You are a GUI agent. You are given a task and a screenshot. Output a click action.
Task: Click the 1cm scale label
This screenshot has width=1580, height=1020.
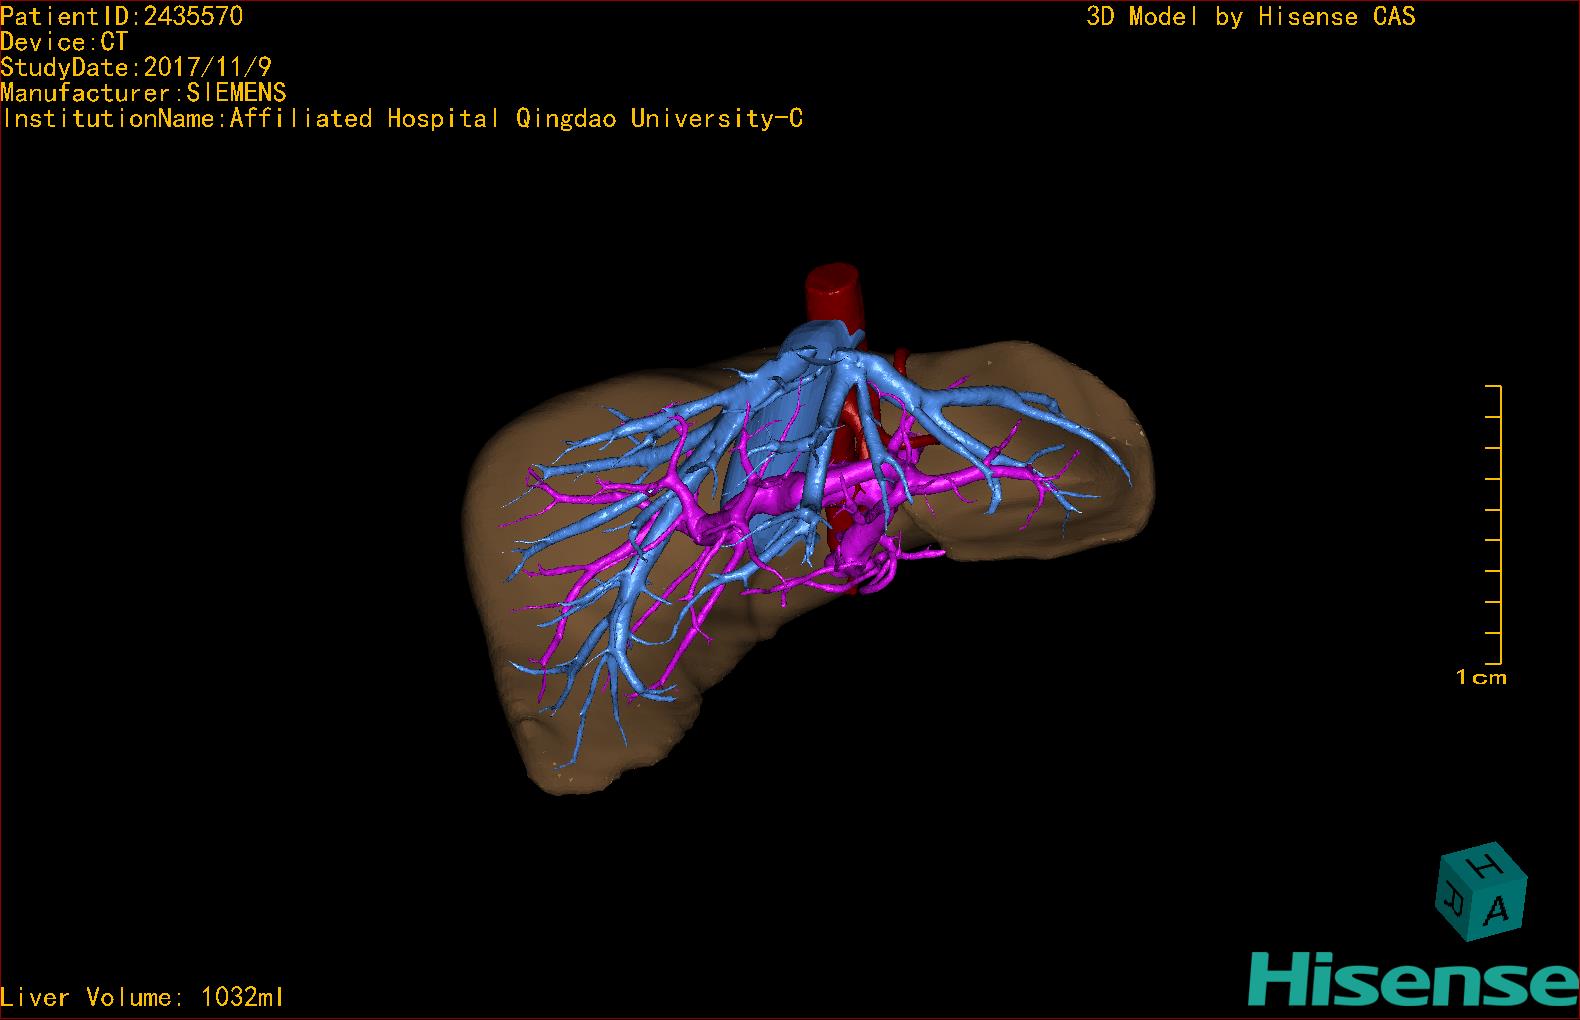[1481, 677]
